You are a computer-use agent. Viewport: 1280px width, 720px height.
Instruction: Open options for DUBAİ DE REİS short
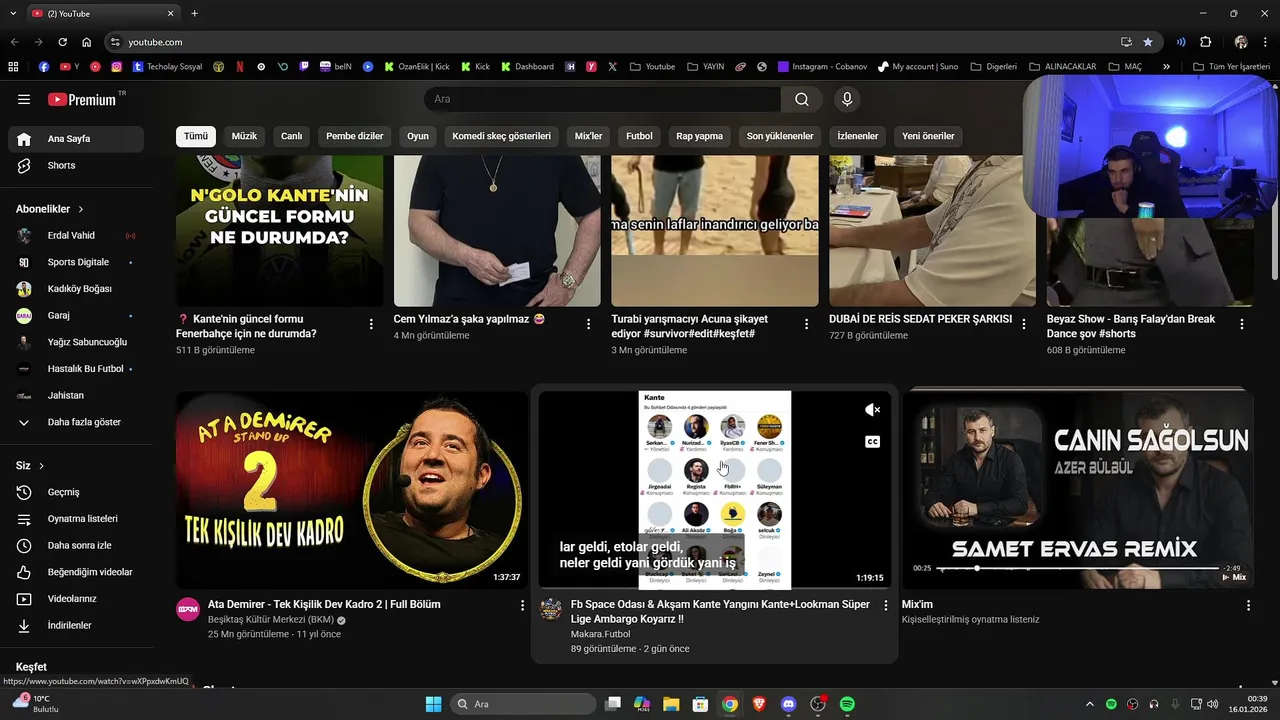[1024, 324]
